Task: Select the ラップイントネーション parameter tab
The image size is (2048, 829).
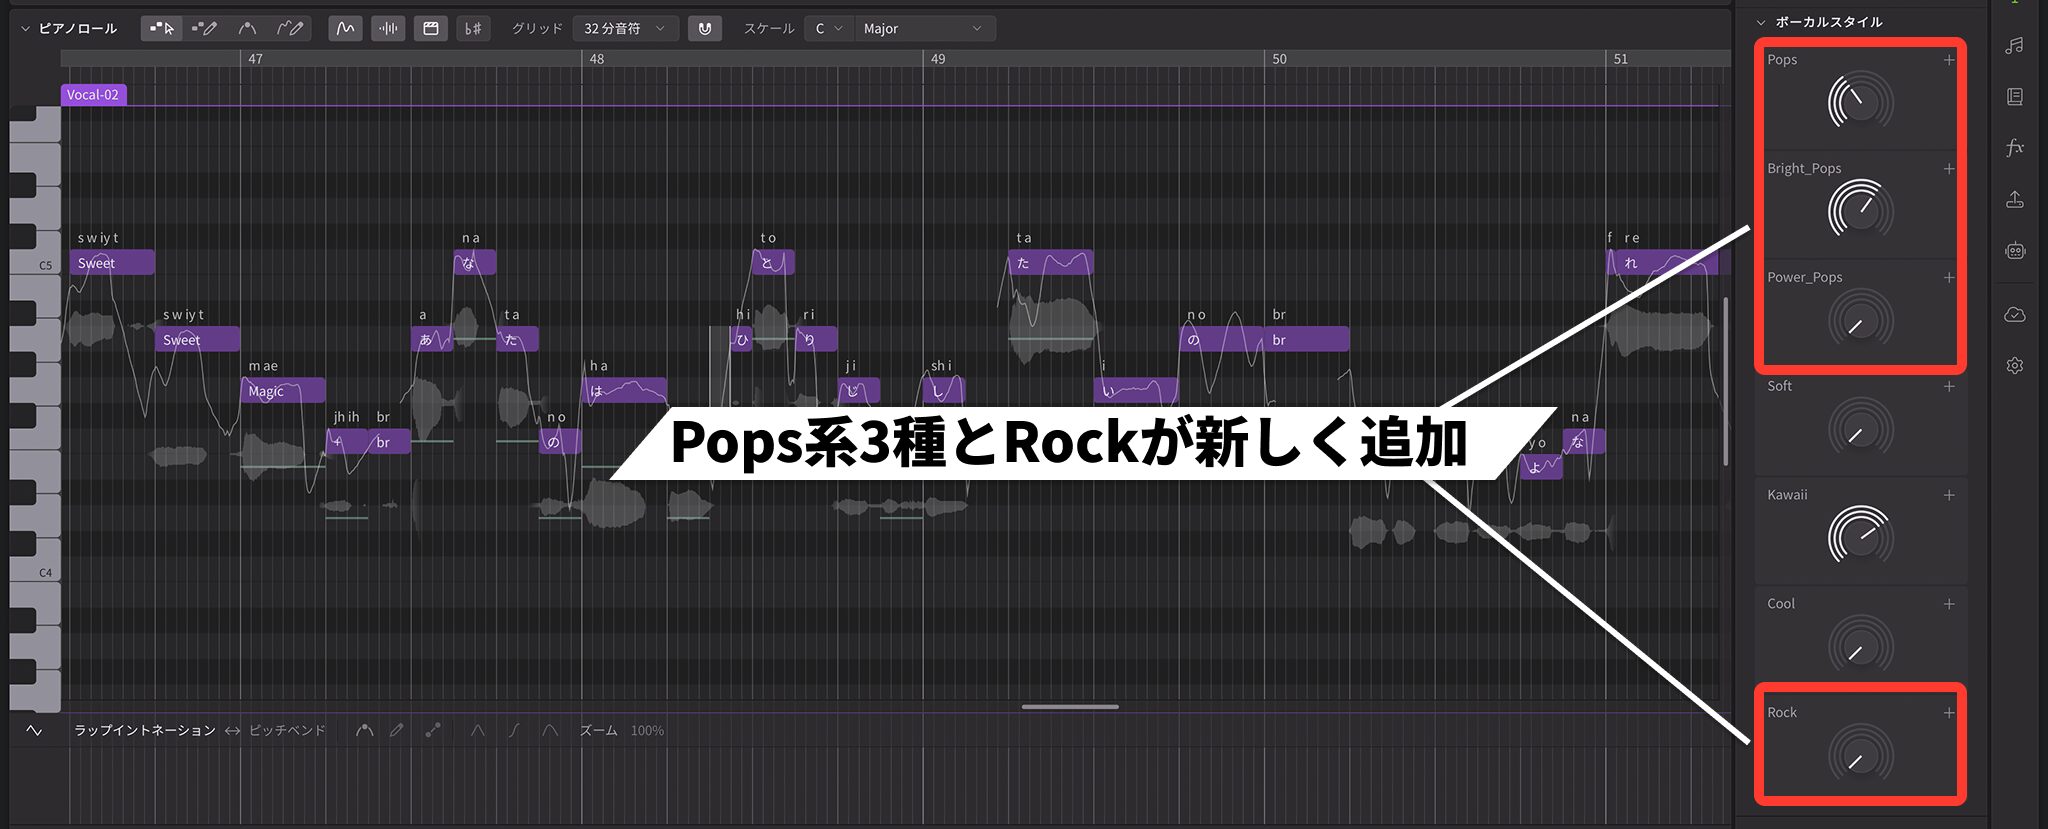Action: 145,731
